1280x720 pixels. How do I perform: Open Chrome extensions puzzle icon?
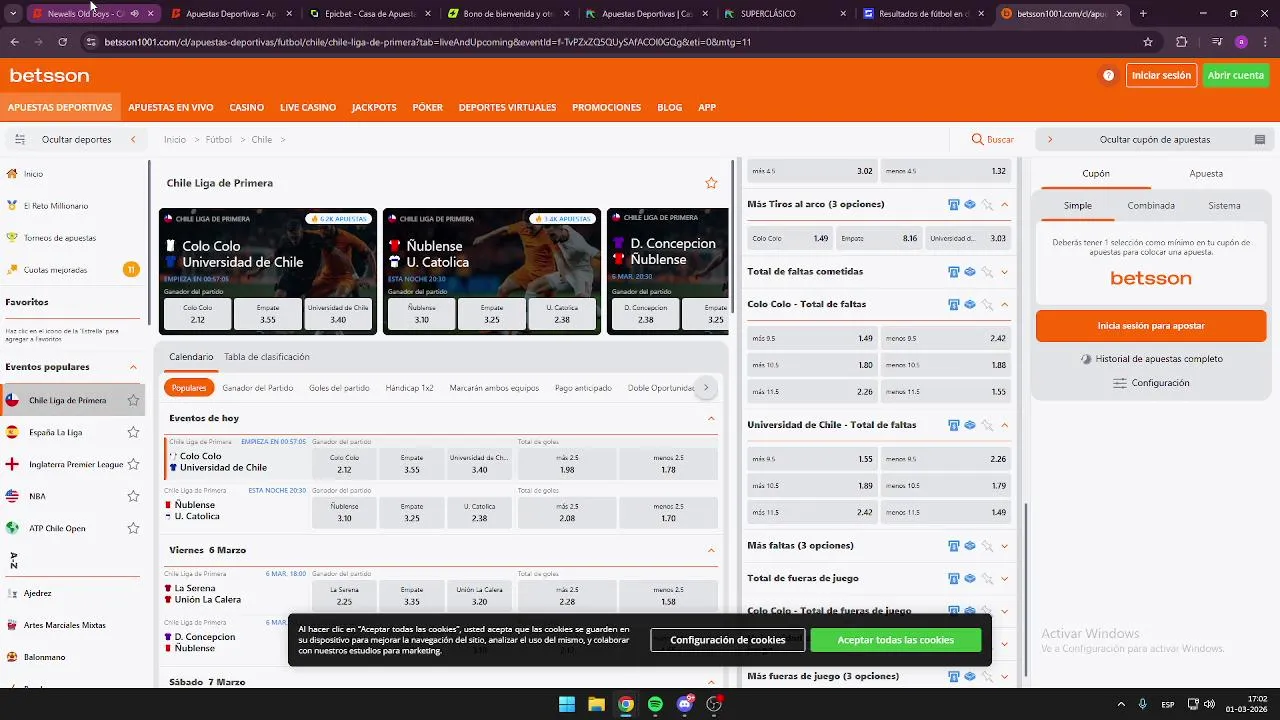(x=1181, y=42)
